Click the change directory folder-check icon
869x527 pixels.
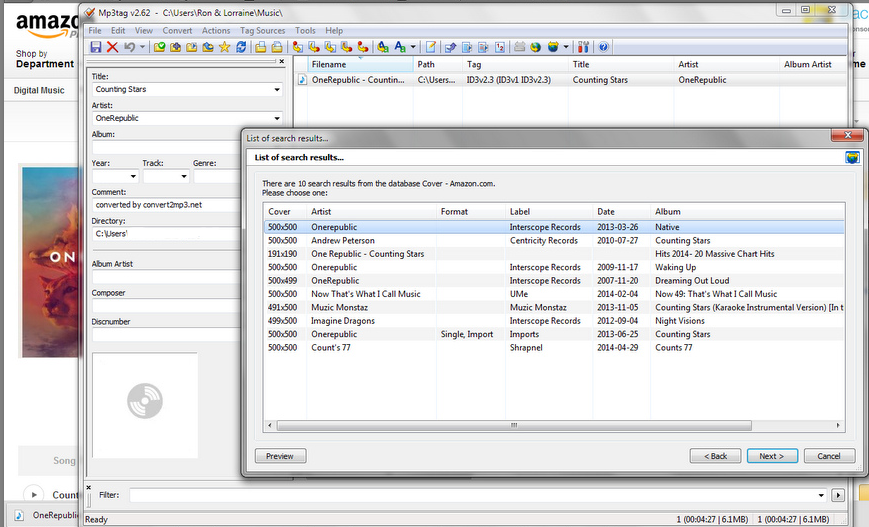pyautogui.click(x=160, y=47)
